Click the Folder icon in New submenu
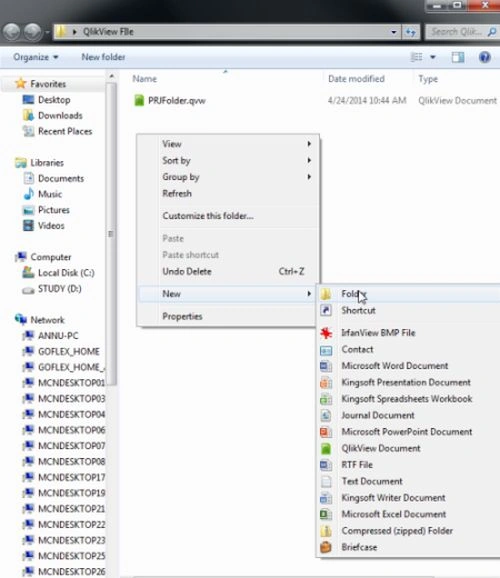500x578 pixels. click(326, 294)
